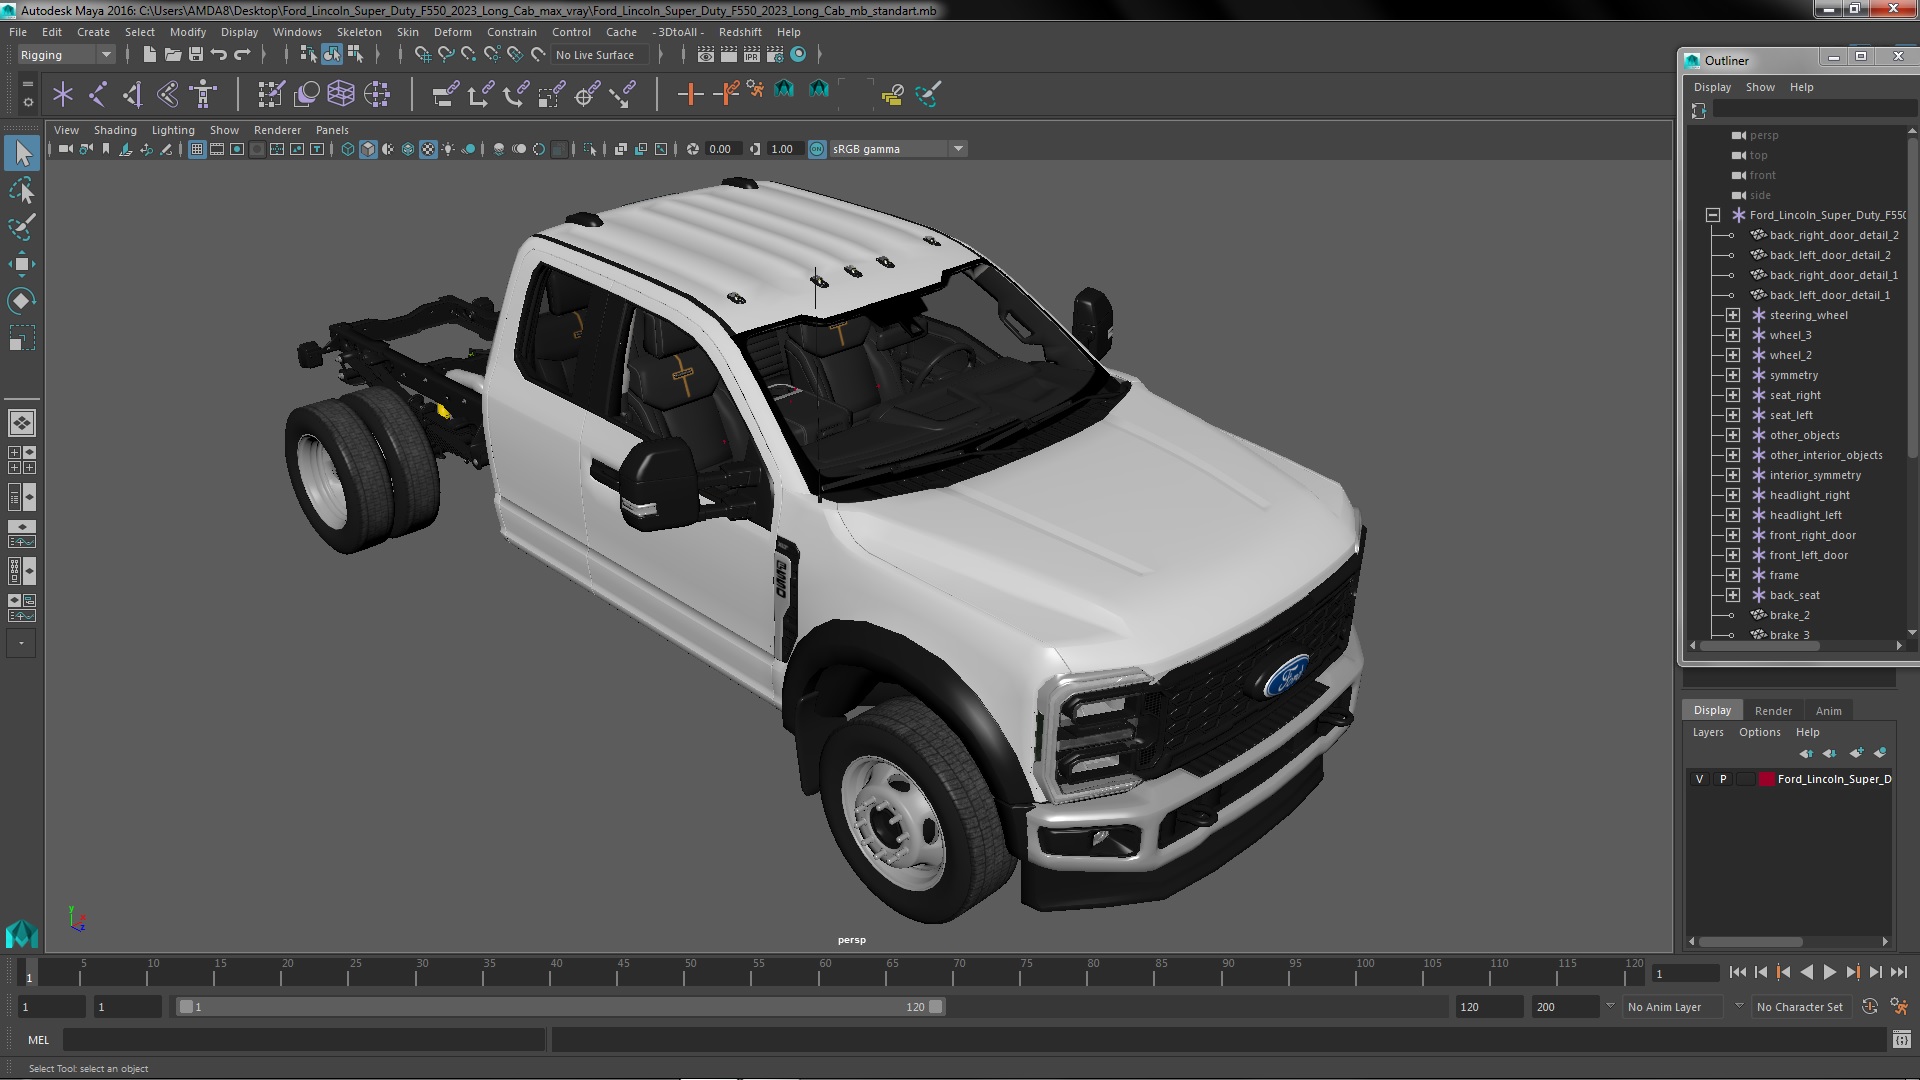Click the Open scene folder icon
The width and height of the screenshot is (1920, 1080).
172,55
